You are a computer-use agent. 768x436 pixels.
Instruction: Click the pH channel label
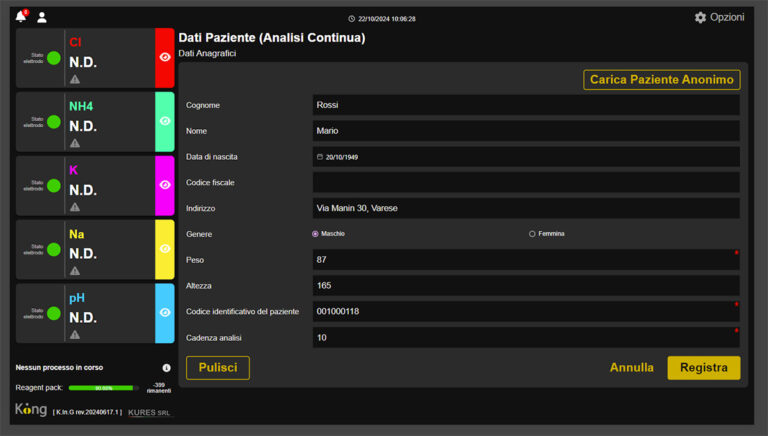coord(77,298)
